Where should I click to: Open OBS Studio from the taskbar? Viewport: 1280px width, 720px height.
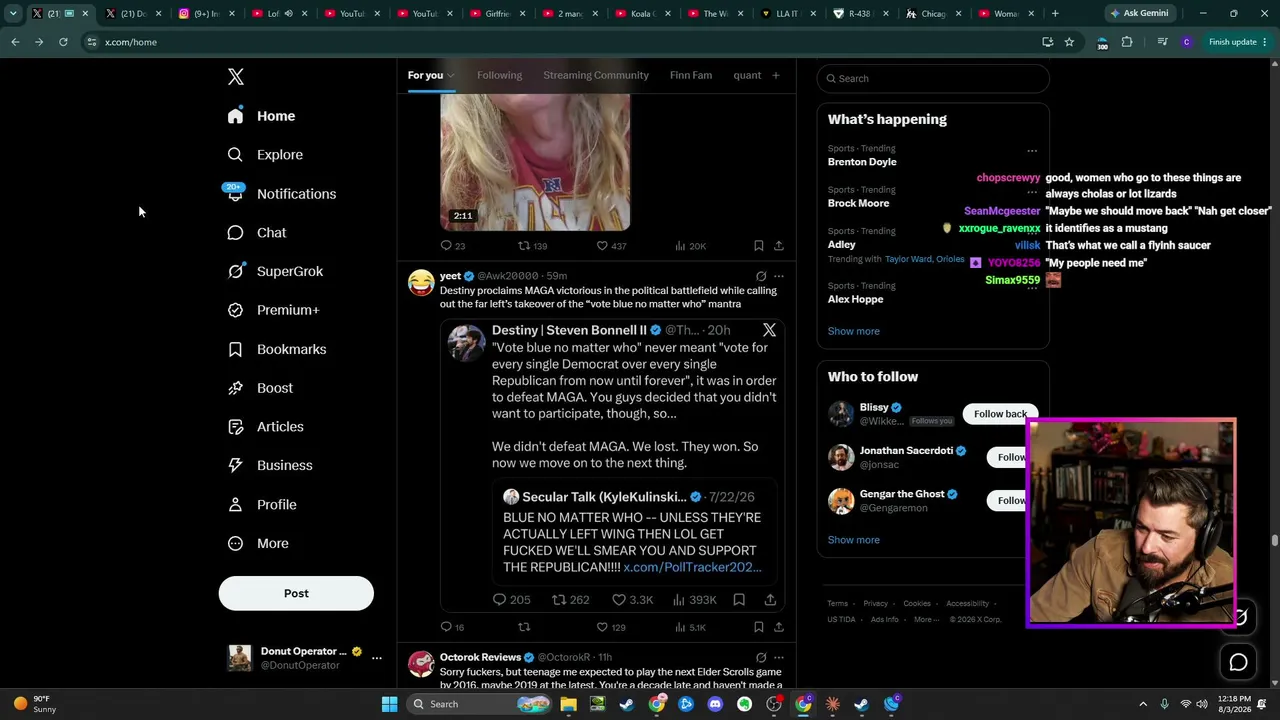774,704
